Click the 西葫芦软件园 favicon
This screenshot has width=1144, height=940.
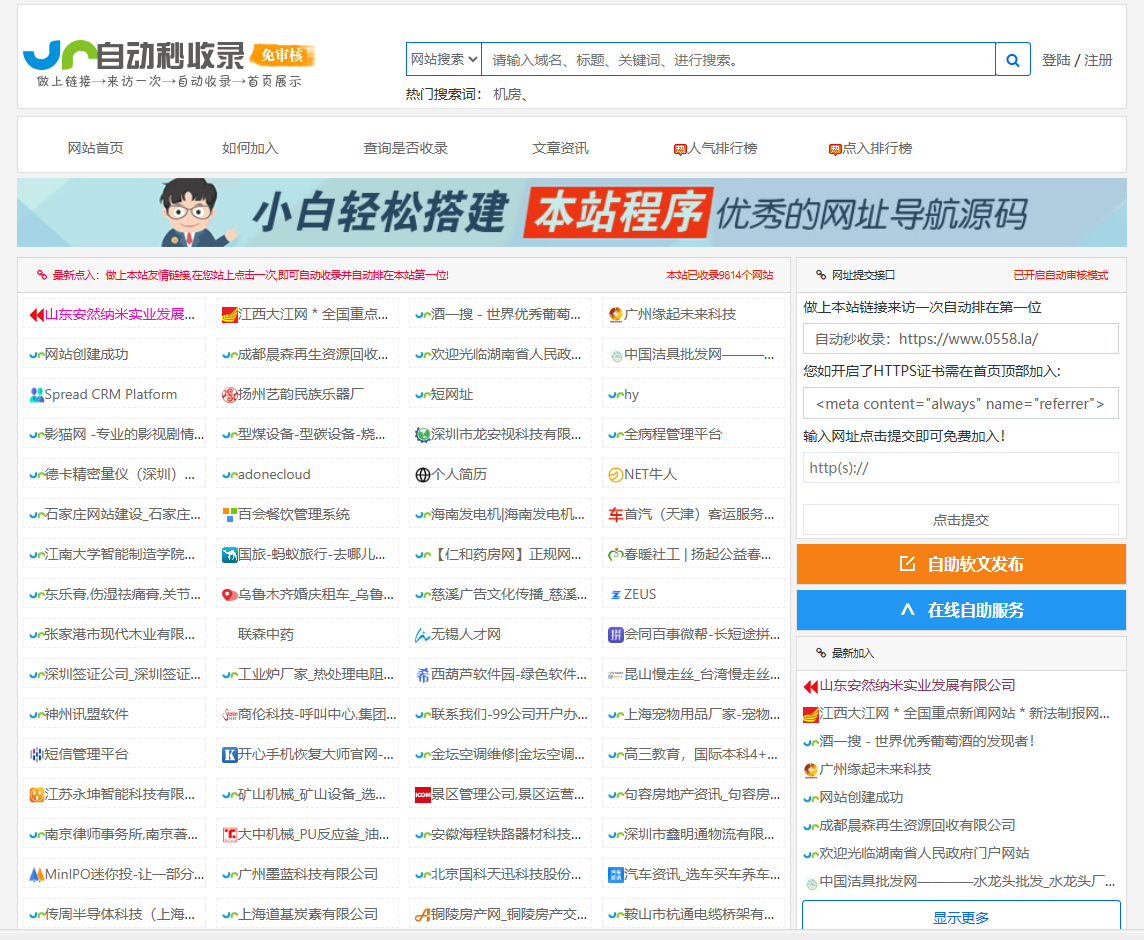coord(422,675)
